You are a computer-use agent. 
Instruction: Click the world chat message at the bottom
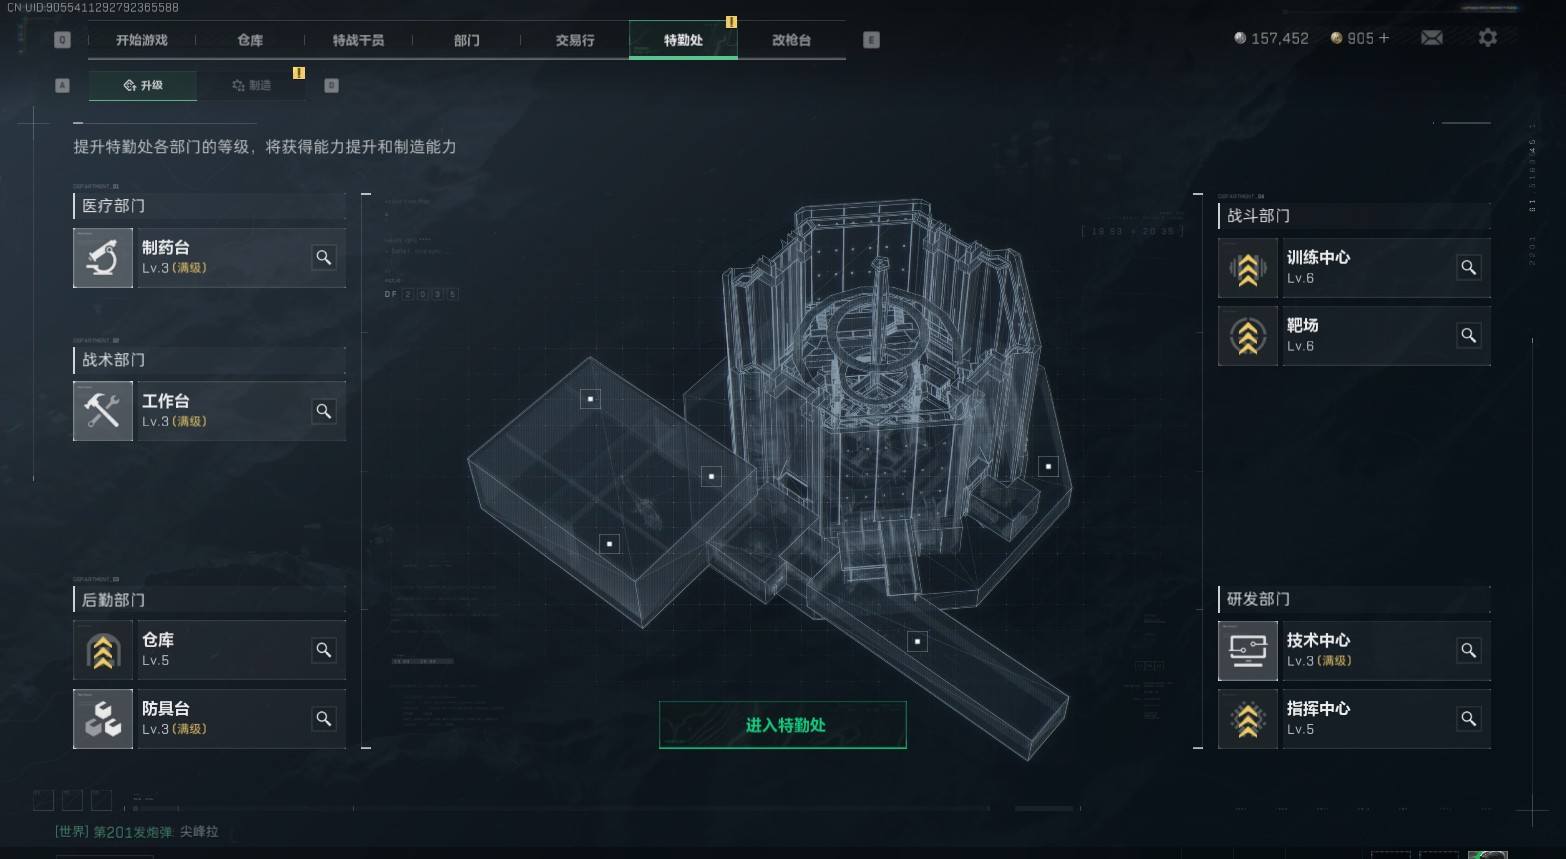point(137,832)
